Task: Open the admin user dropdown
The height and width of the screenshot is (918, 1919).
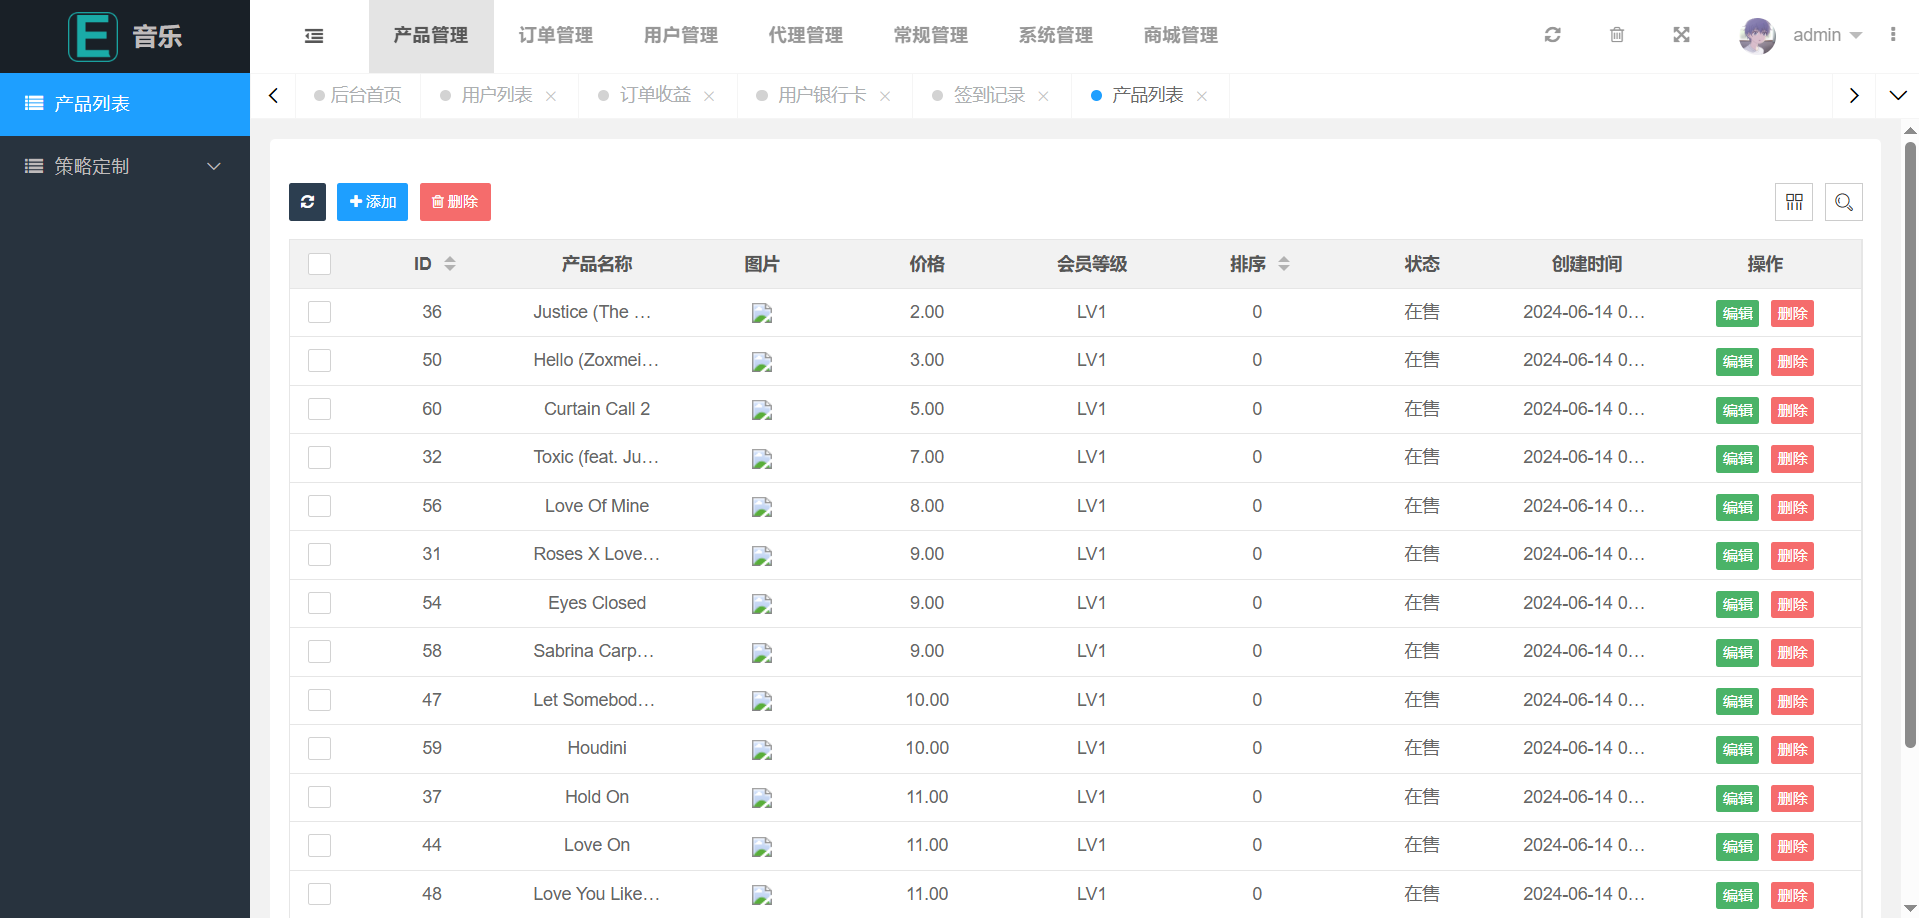Action: click(1814, 35)
